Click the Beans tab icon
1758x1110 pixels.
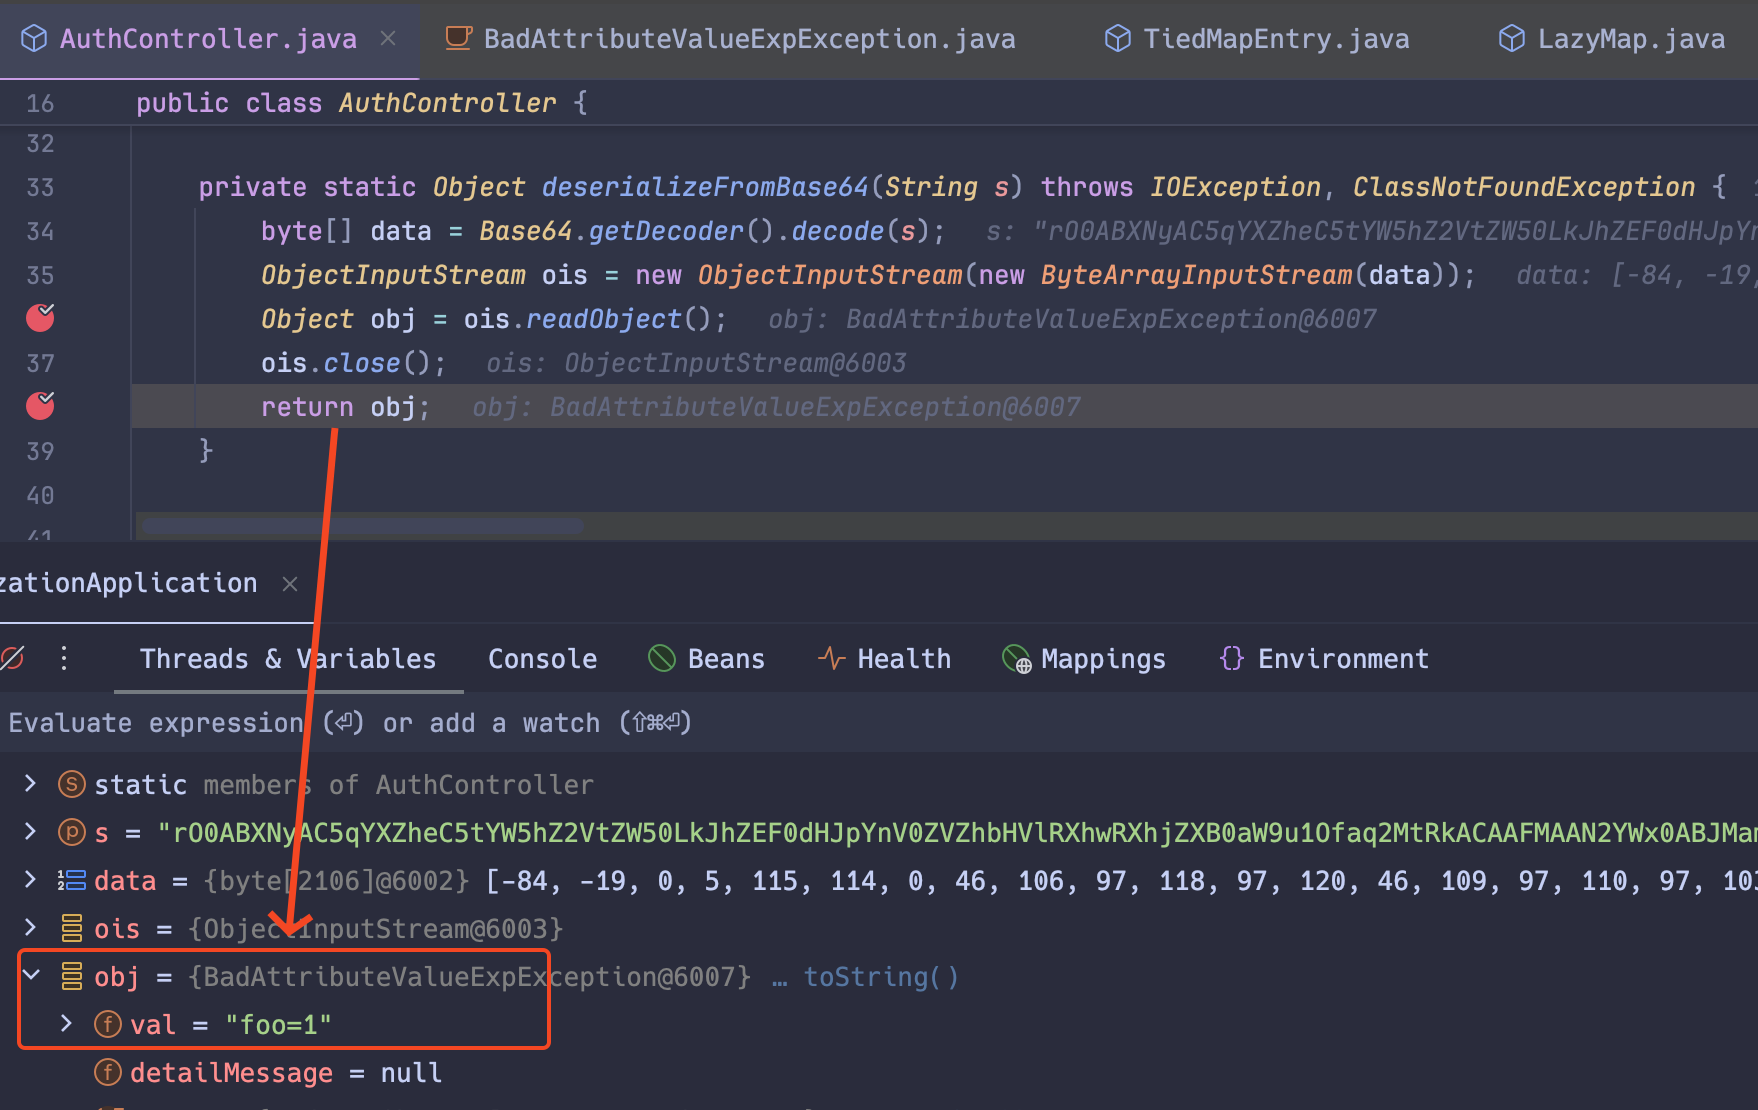pyautogui.click(x=662, y=658)
